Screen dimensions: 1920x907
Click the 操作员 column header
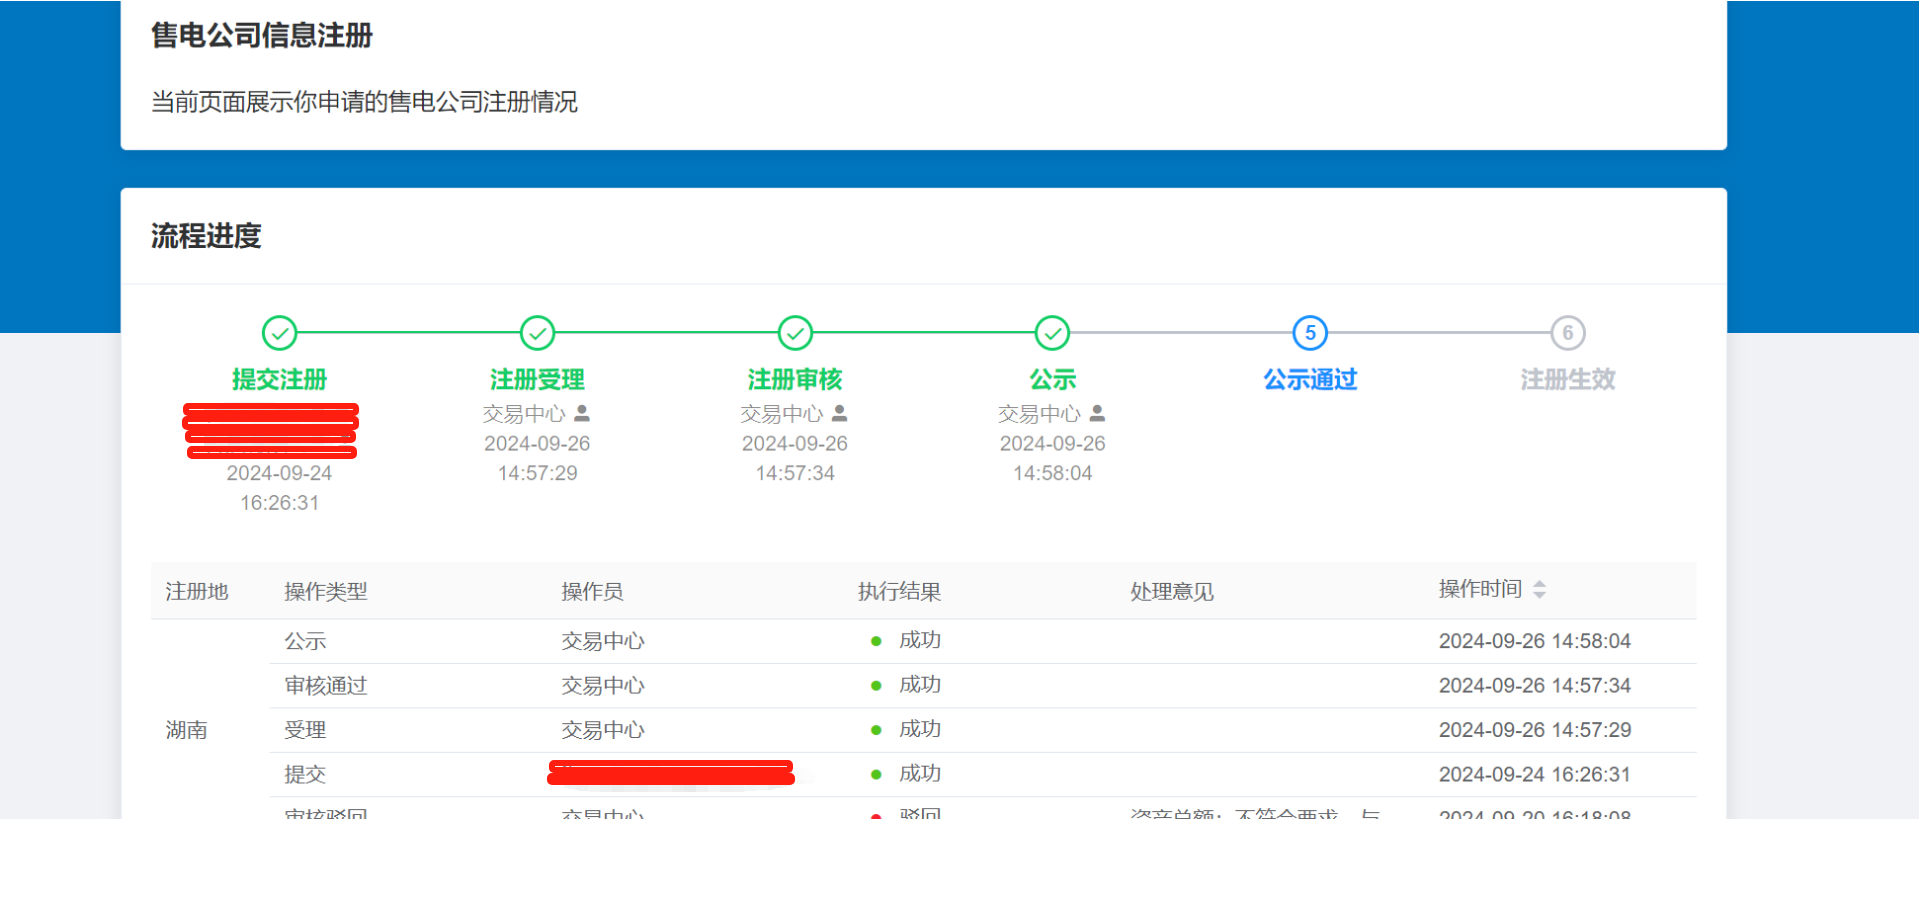[592, 592]
